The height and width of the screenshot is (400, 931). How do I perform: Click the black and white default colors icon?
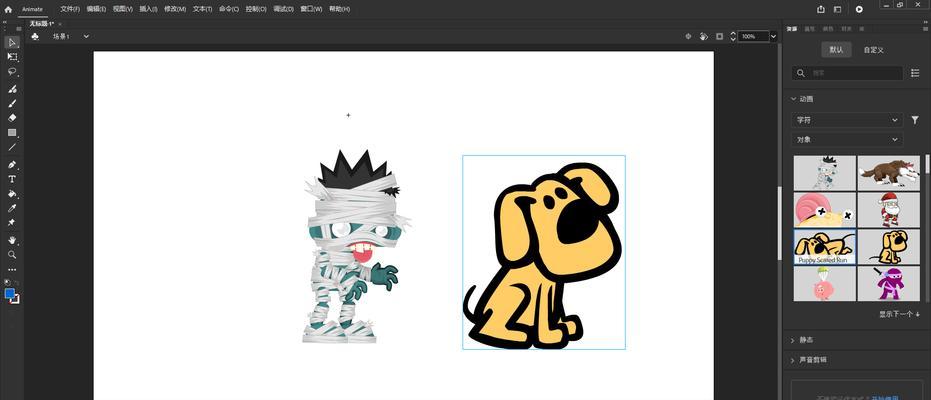(7, 282)
